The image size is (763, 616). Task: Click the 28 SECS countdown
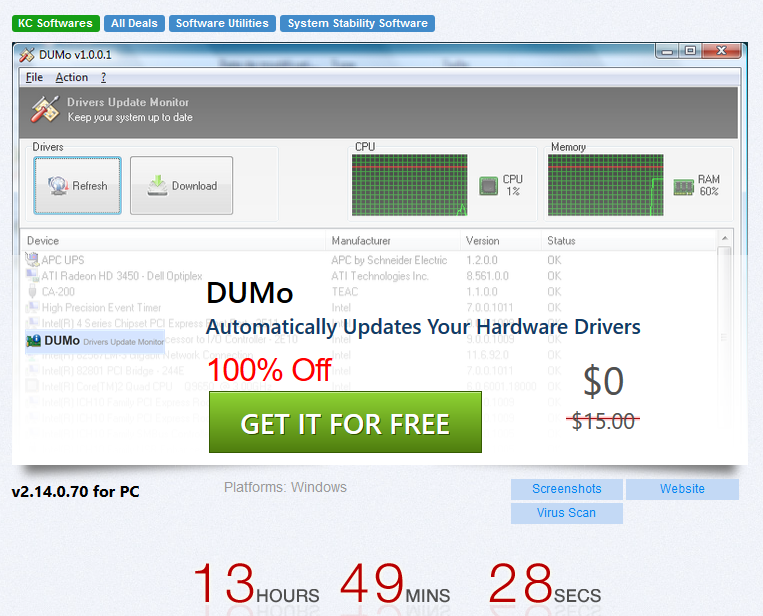pos(545,583)
